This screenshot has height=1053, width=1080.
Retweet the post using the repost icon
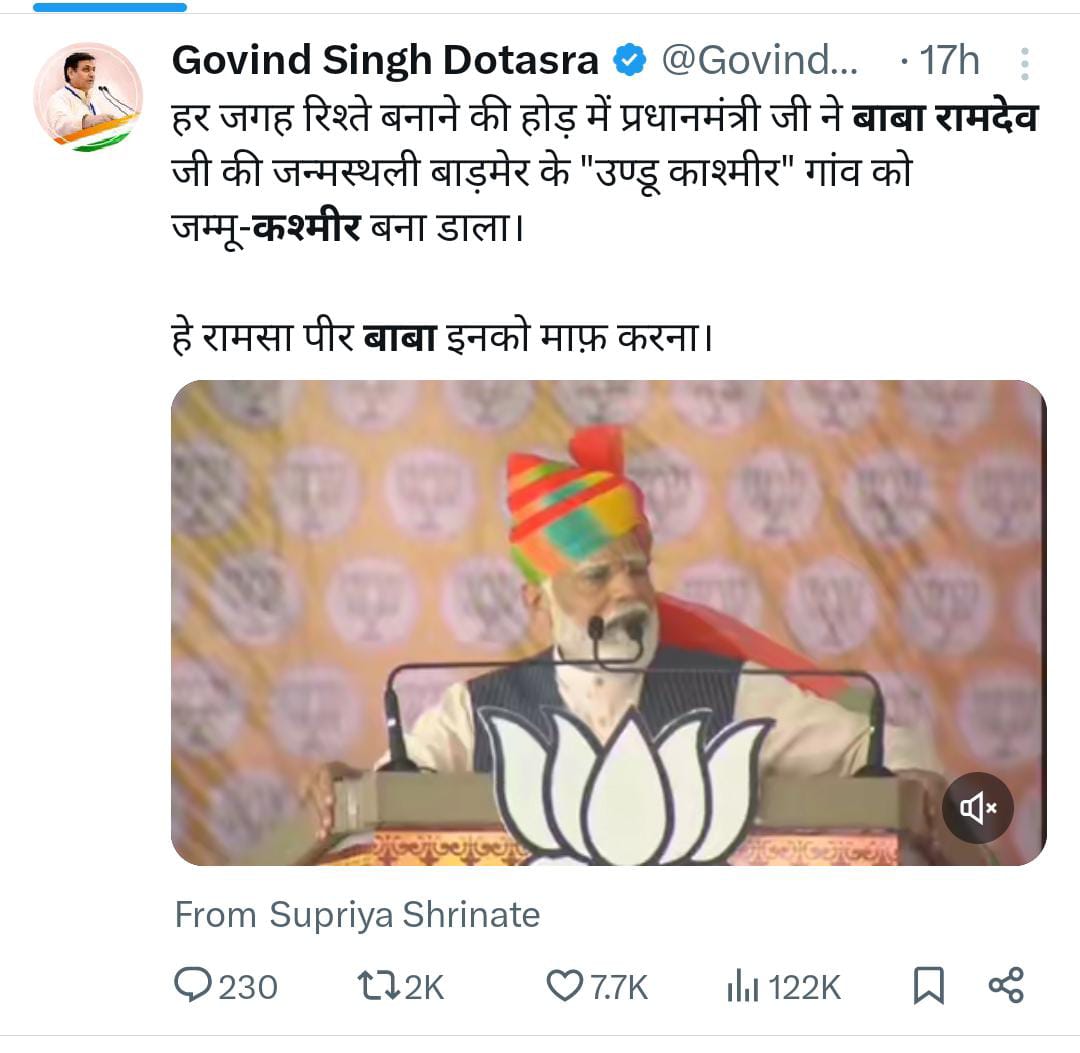tap(378, 986)
